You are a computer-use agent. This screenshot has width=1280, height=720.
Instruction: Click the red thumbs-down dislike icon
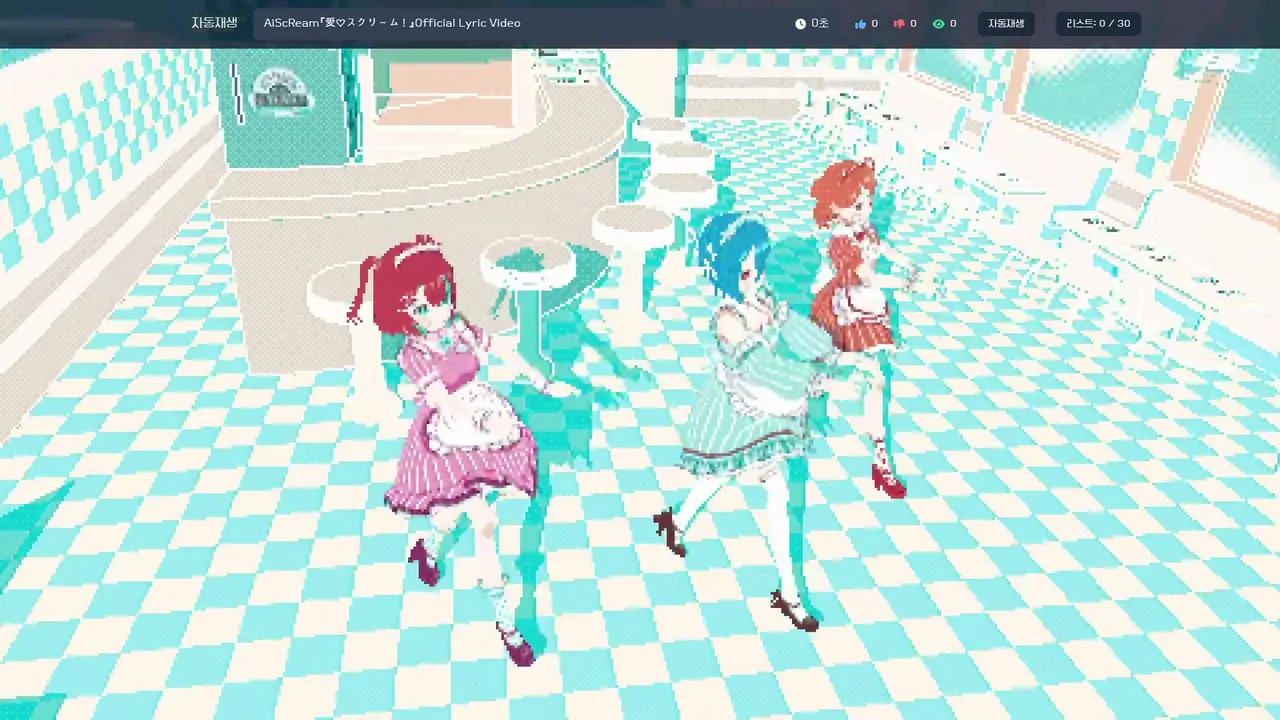[899, 23]
